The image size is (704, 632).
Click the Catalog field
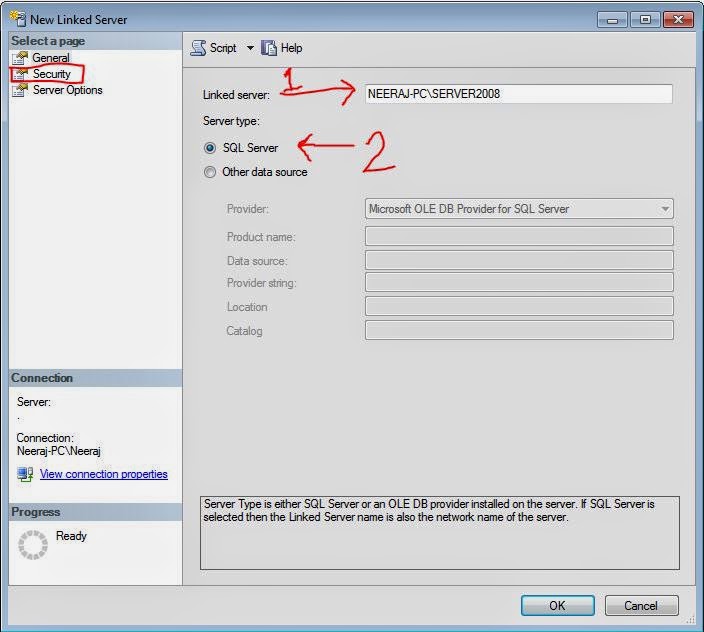(519, 330)
